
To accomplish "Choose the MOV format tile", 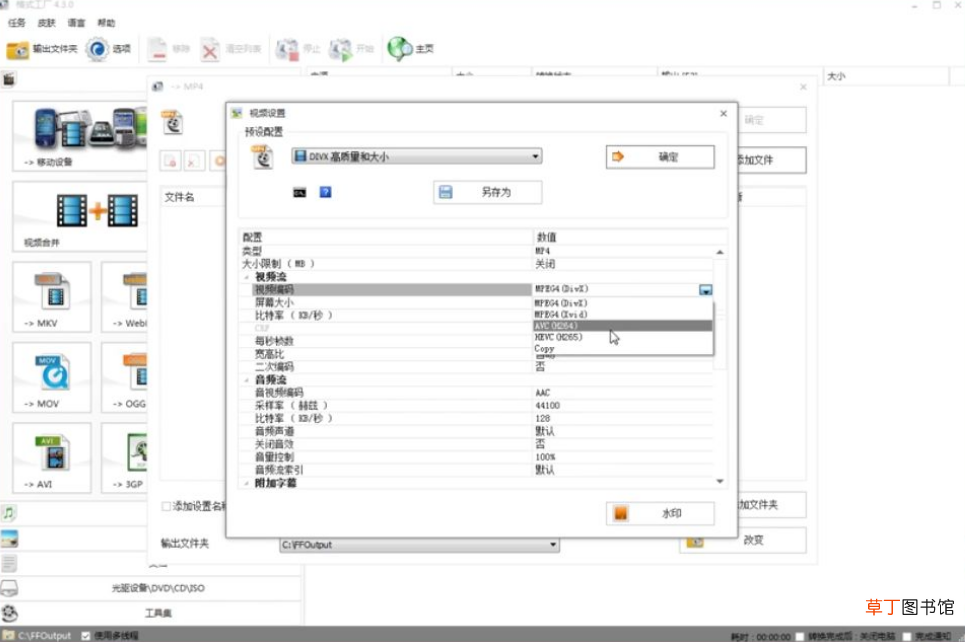I will (x=52, y=377).
